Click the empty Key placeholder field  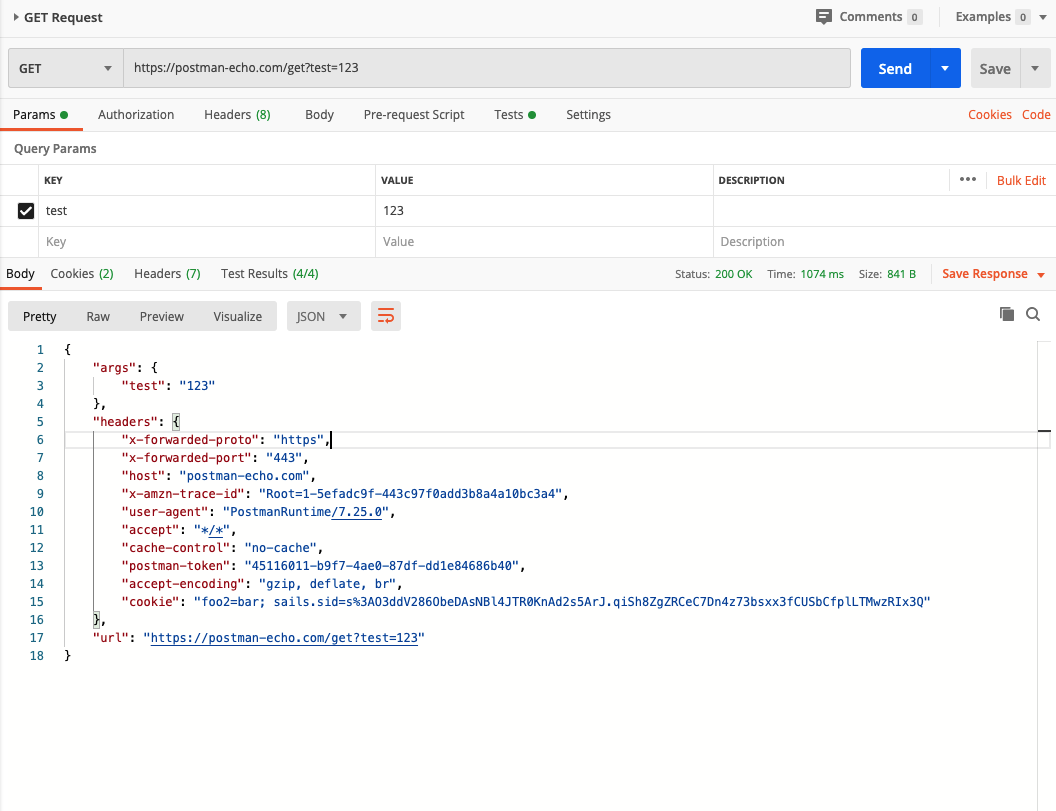[x=207, y=242]
